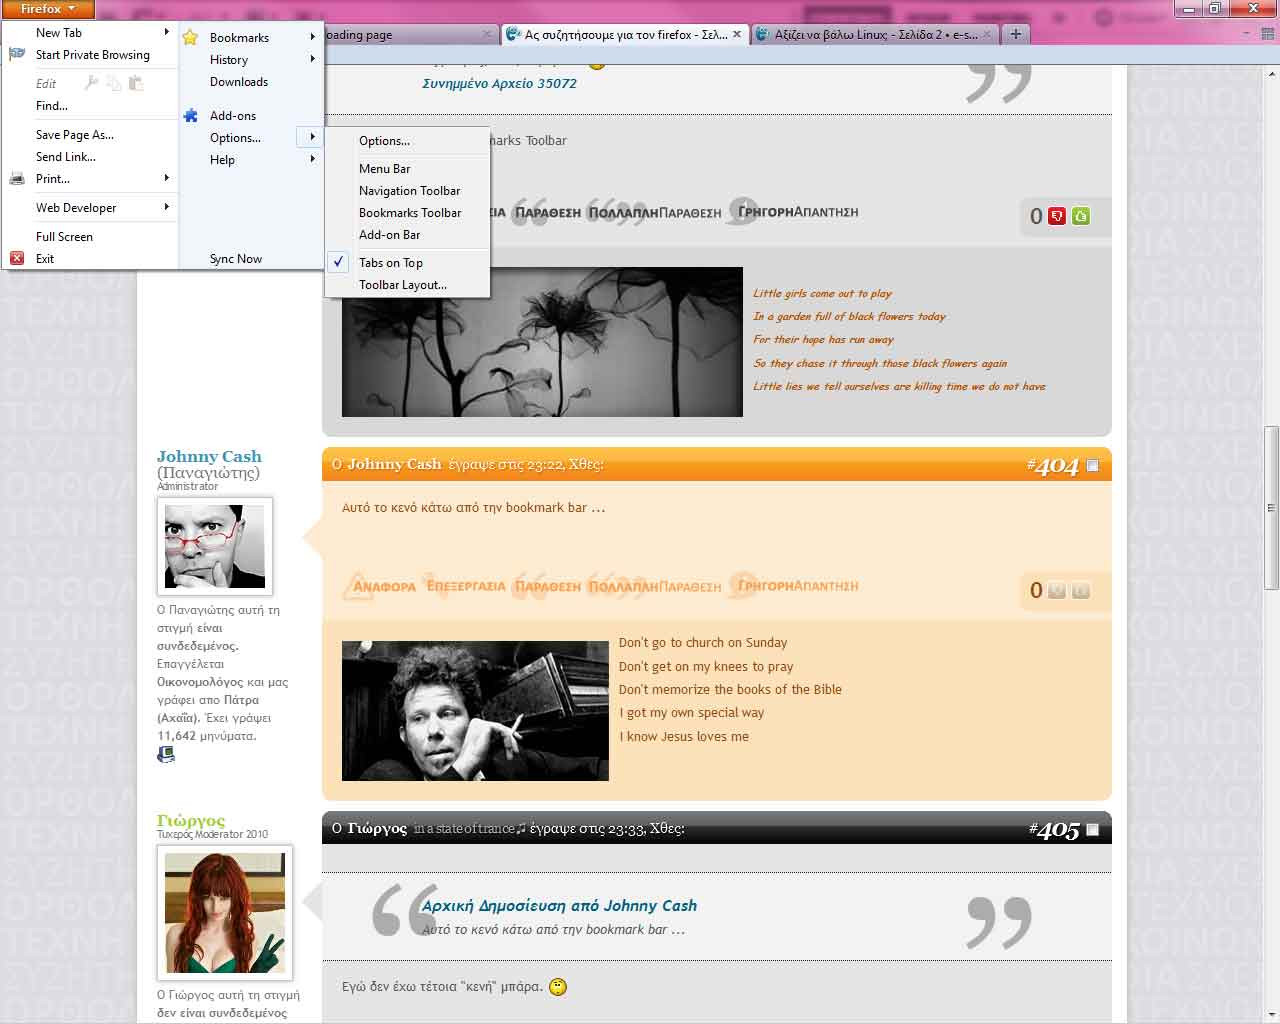Choose Find... from the menu
The height and width of the screenshot is (1024, 1280).
[x=52, y=106]
